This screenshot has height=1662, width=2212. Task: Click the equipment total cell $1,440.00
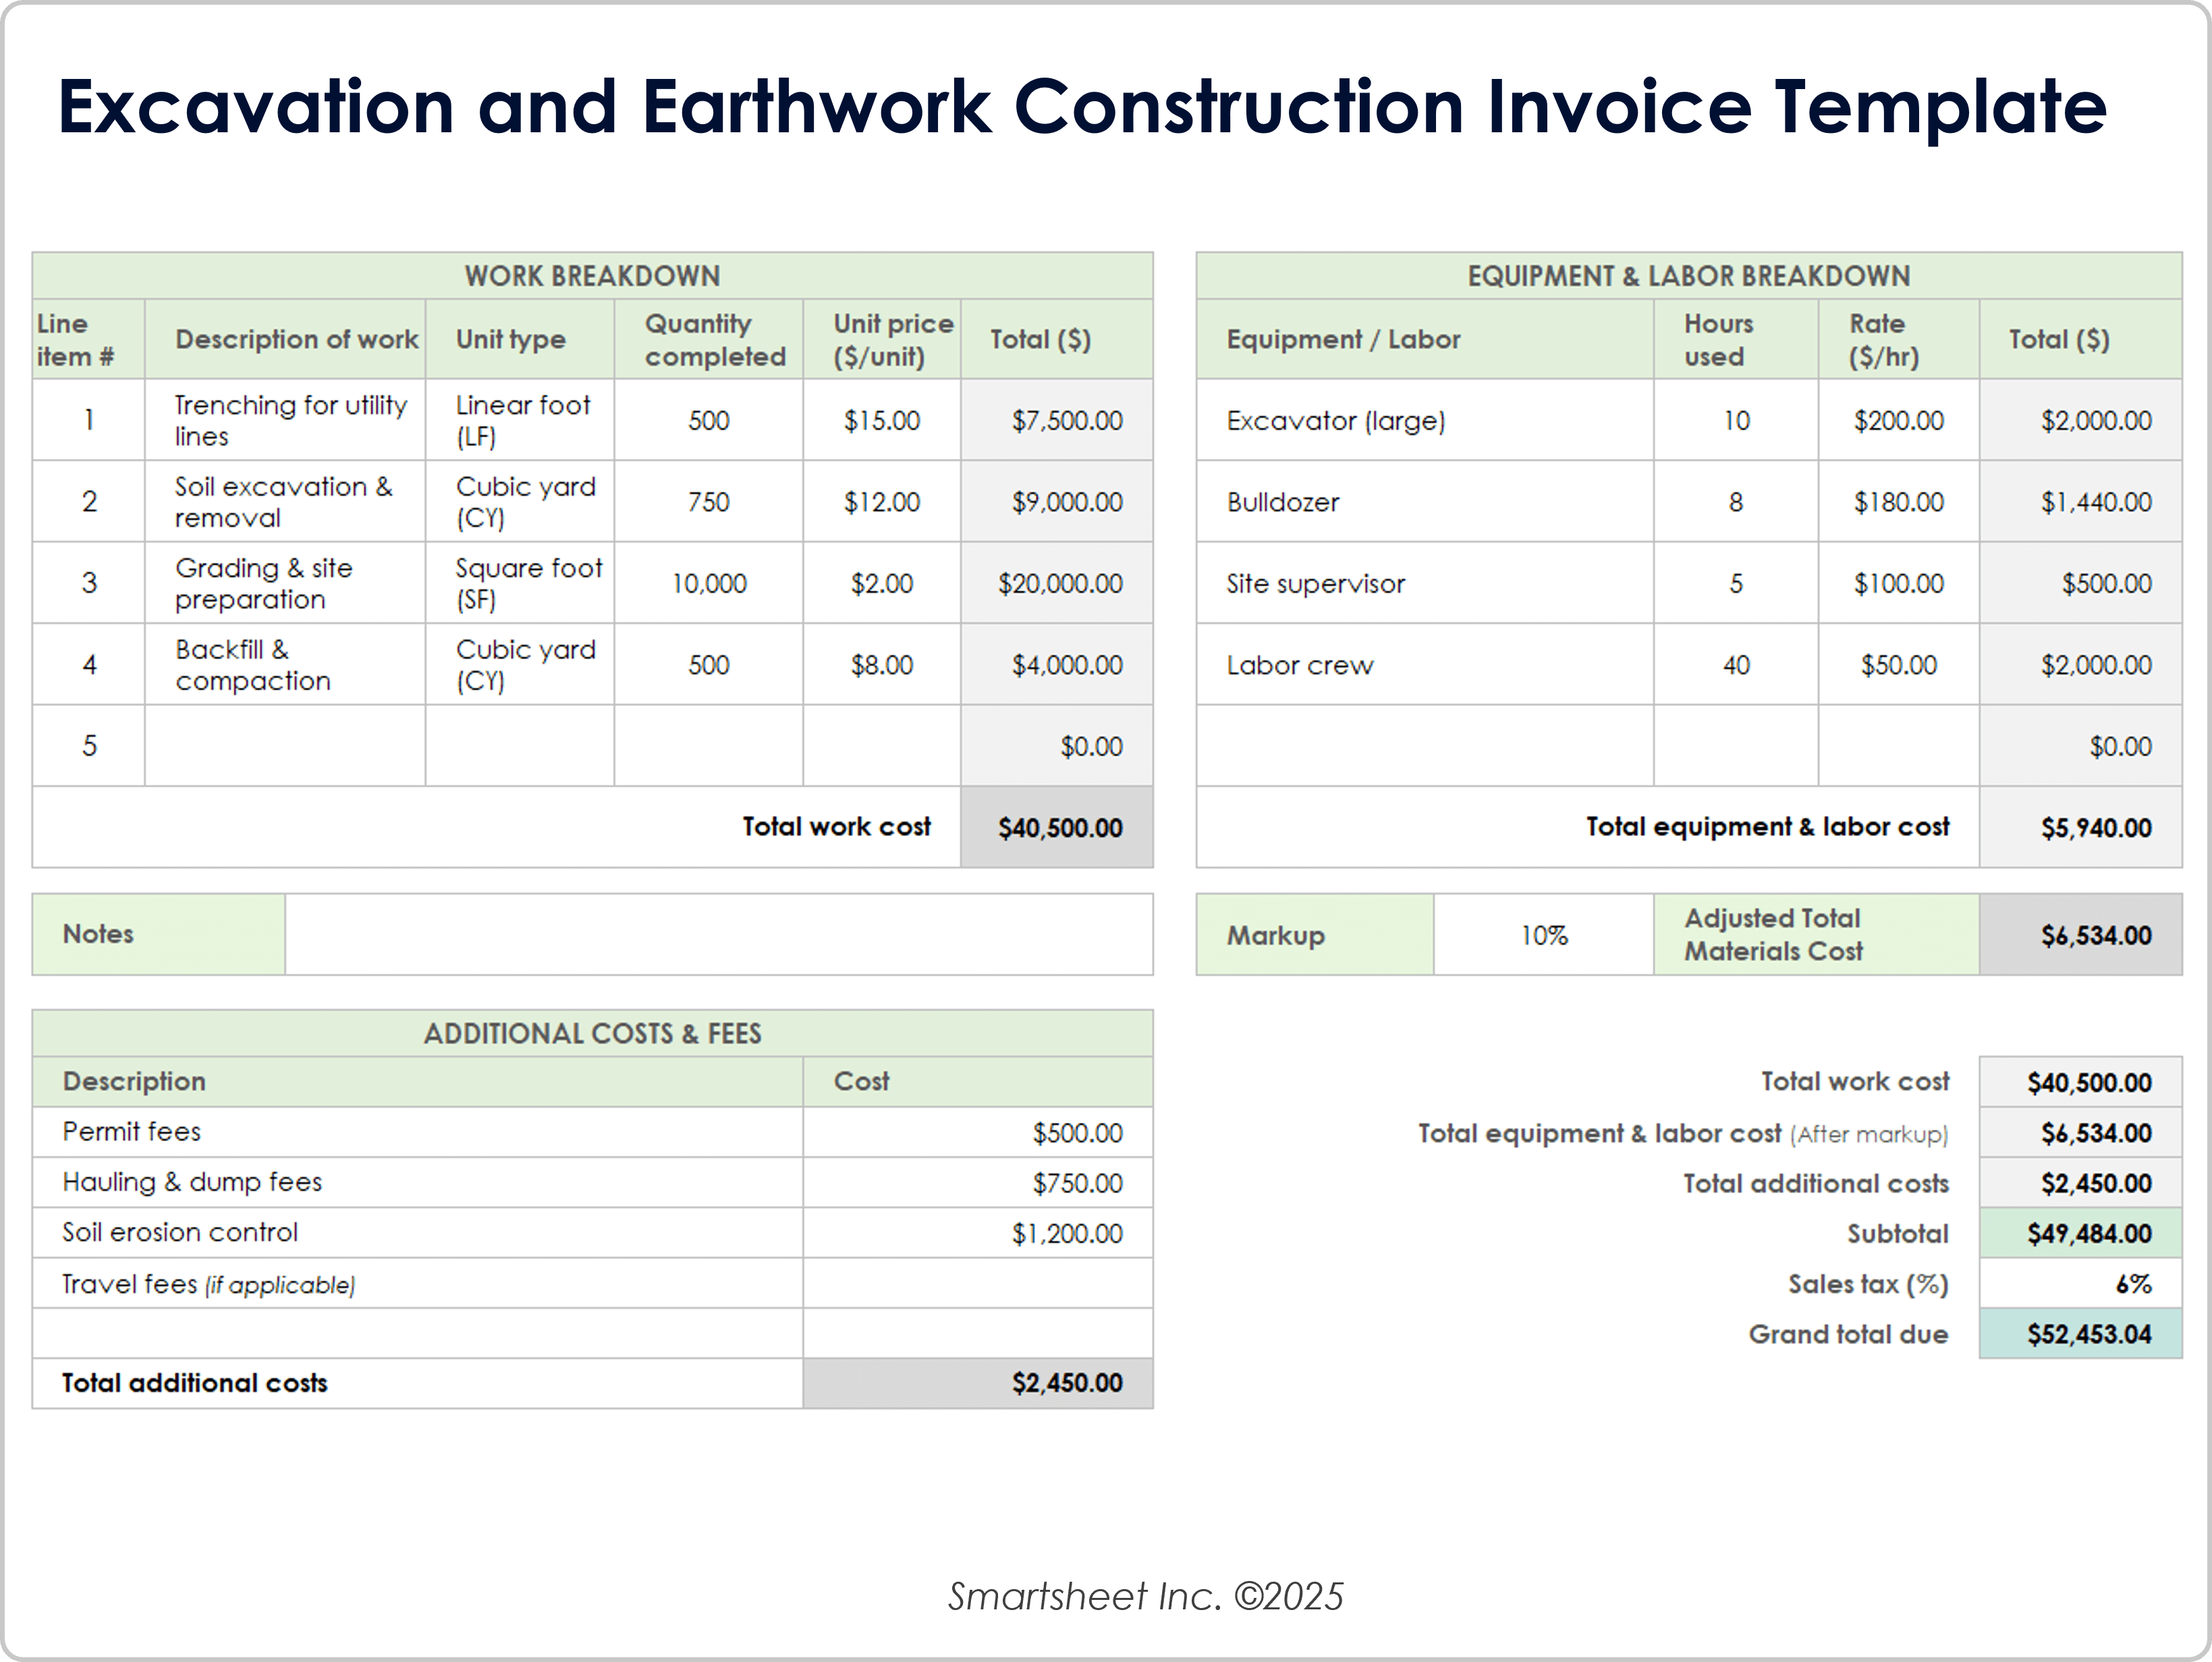[2081, 502]
